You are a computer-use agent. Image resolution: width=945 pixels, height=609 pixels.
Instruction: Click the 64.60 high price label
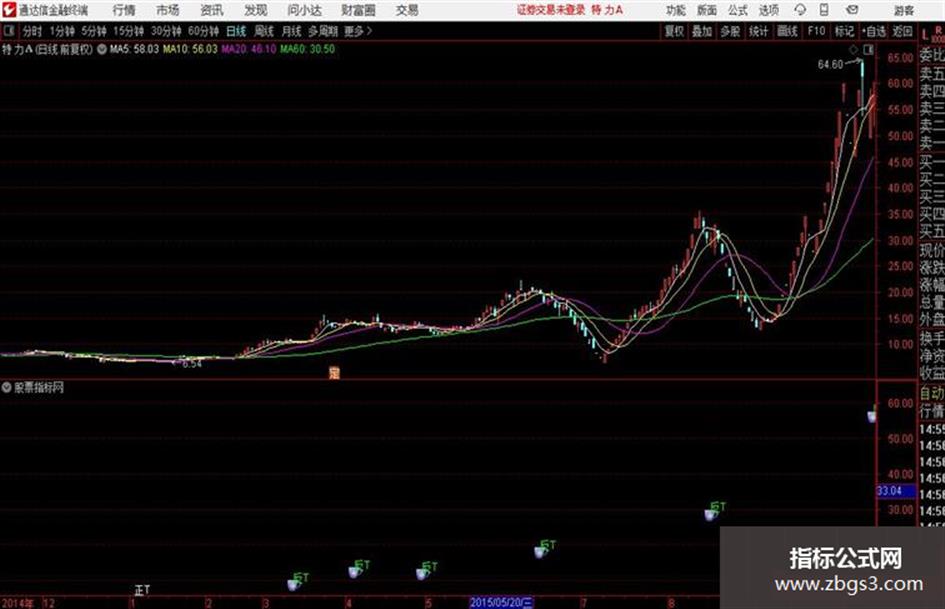[x=830, y=65]
